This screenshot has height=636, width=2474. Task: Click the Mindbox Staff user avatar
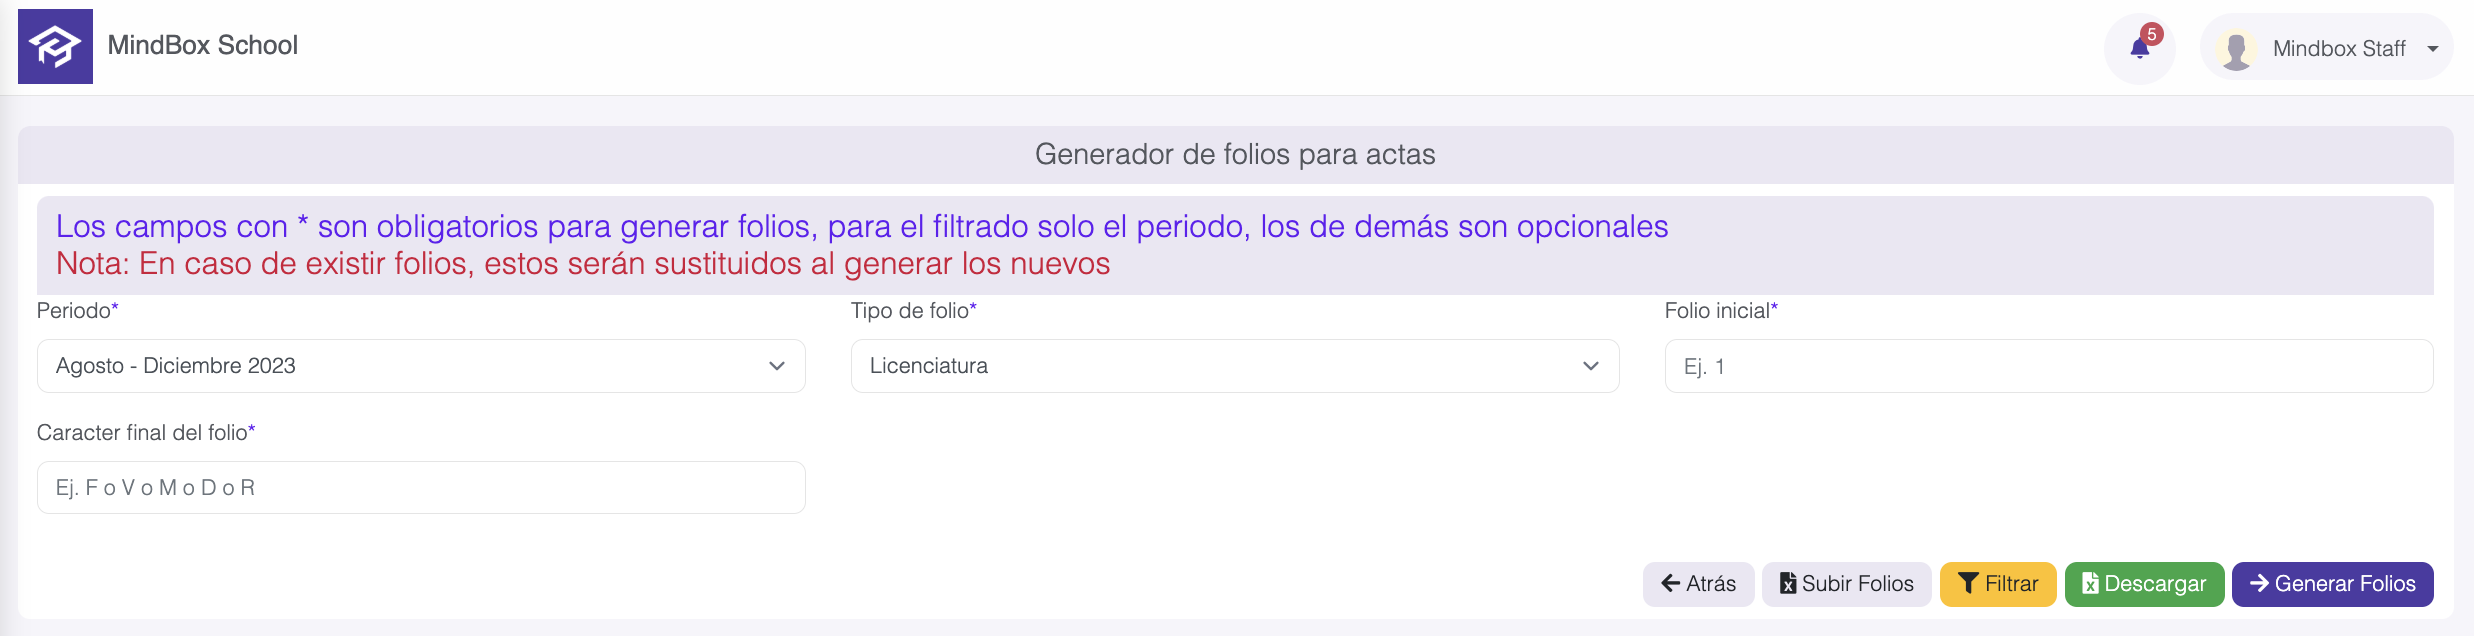tap(2236, 49)
